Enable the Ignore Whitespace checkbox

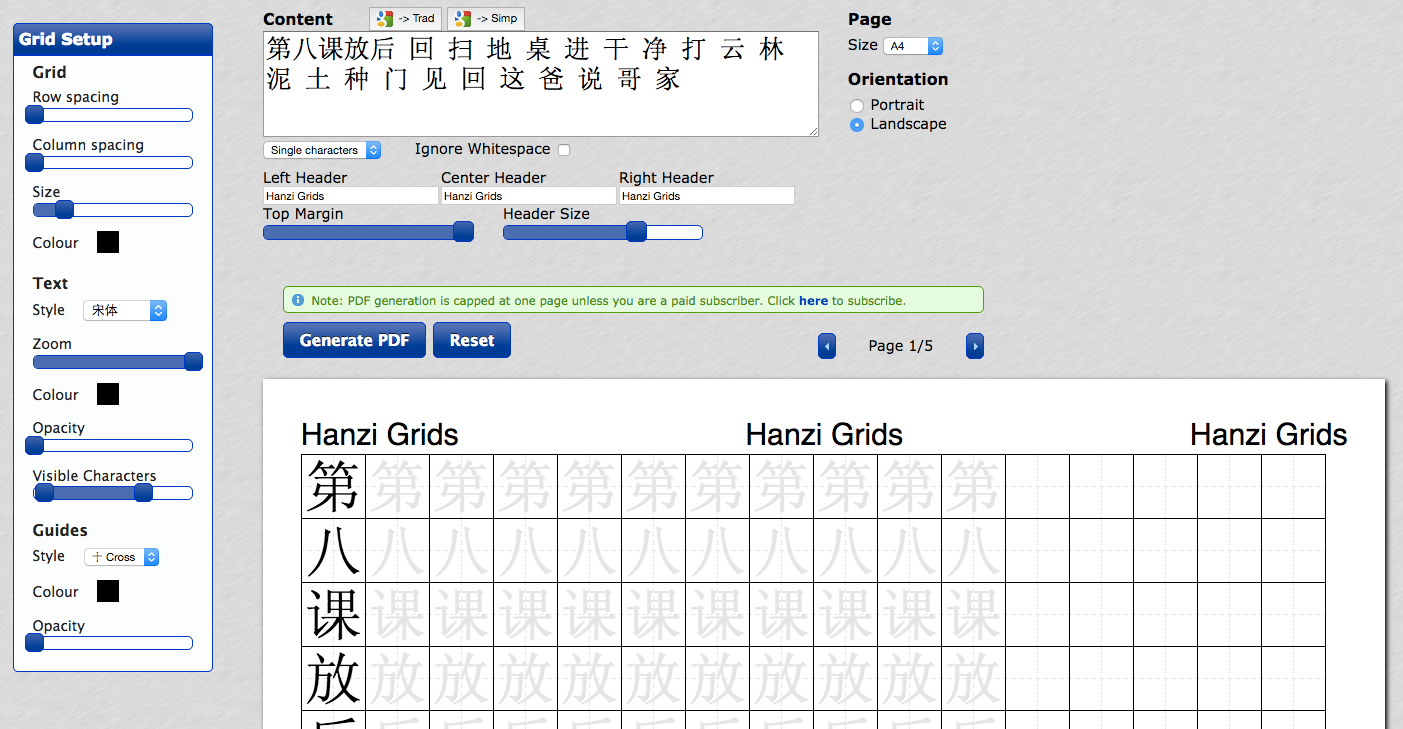[x=564, y=149]
